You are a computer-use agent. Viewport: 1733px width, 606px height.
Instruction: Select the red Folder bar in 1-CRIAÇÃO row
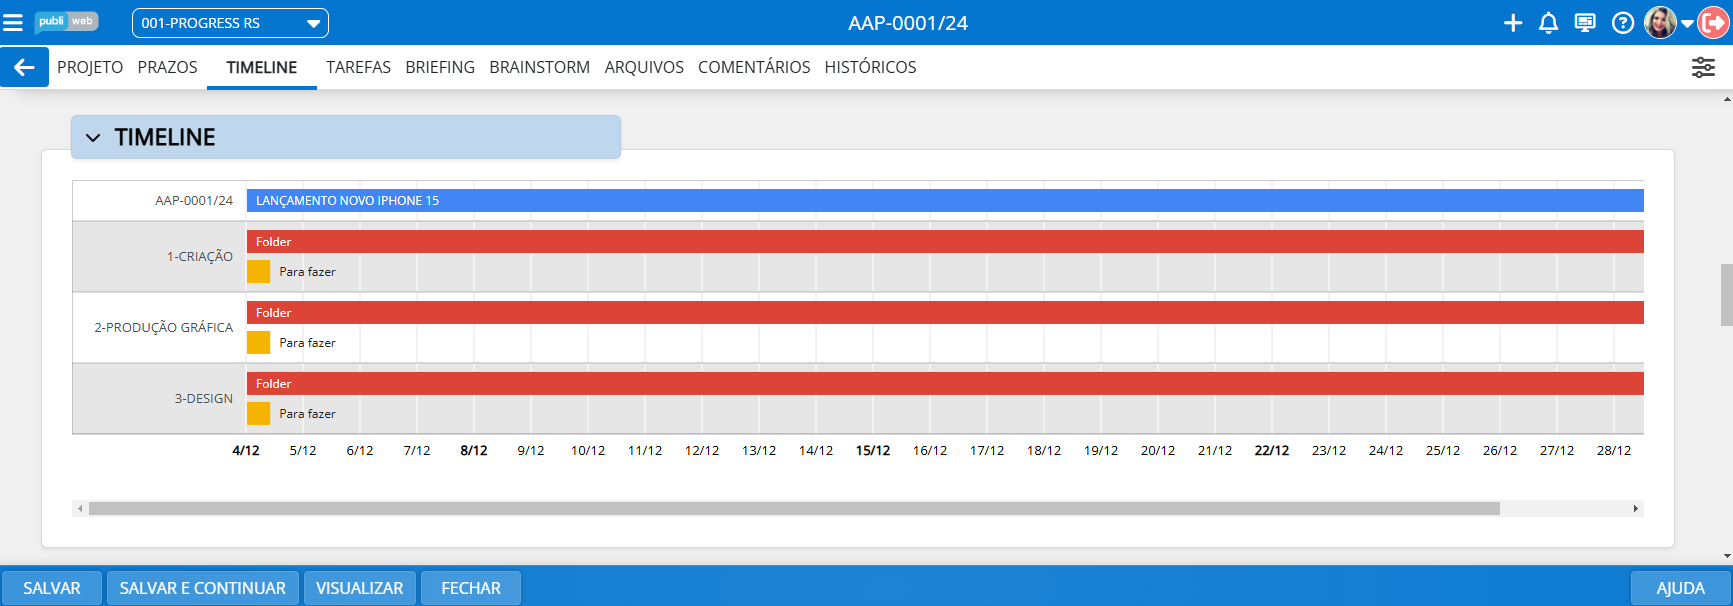point(945,242)
